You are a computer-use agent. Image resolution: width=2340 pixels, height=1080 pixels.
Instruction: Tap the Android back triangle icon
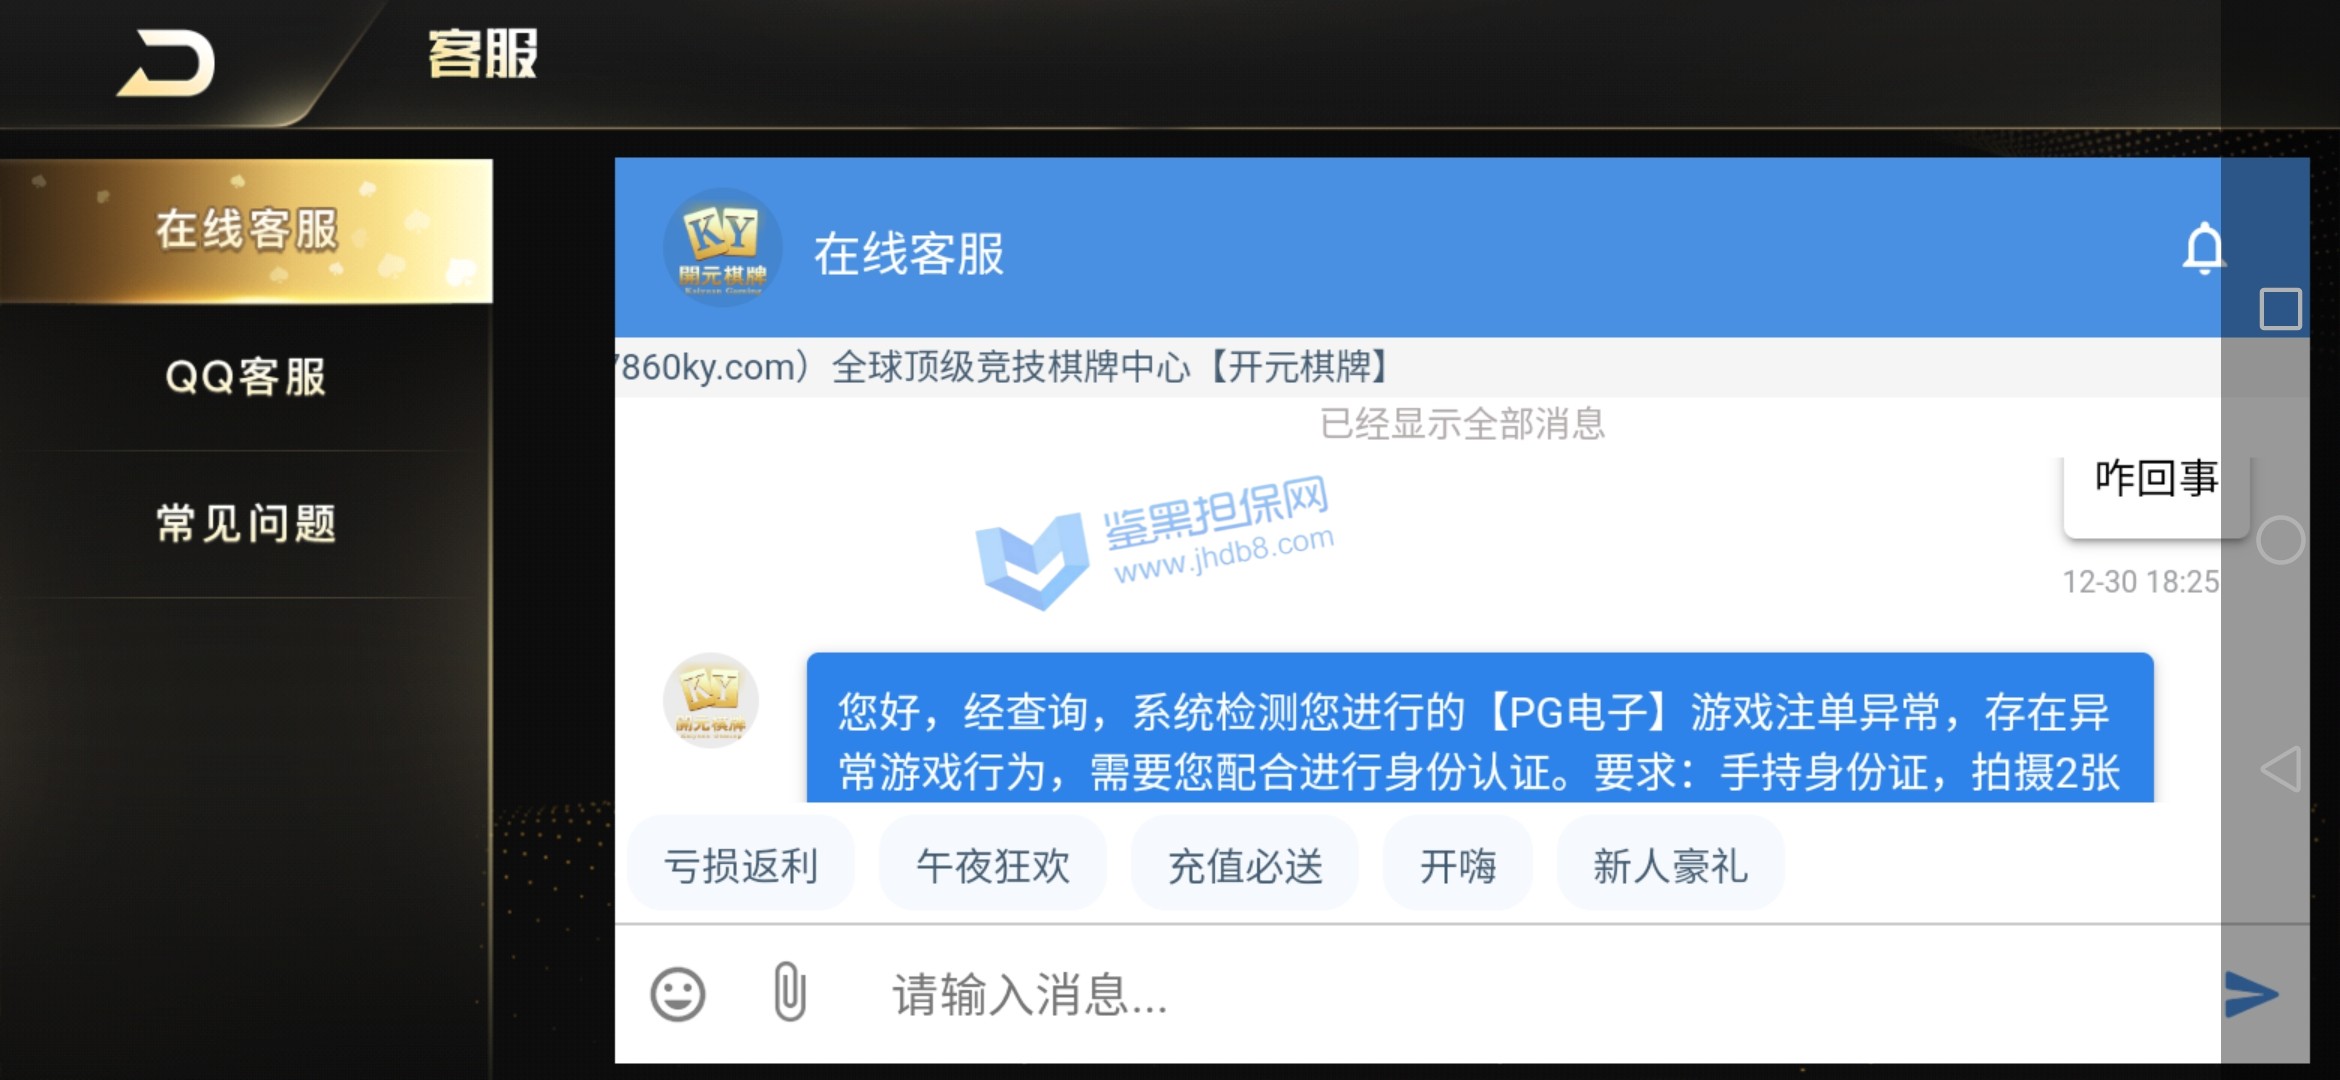[x=2281, y=769]
